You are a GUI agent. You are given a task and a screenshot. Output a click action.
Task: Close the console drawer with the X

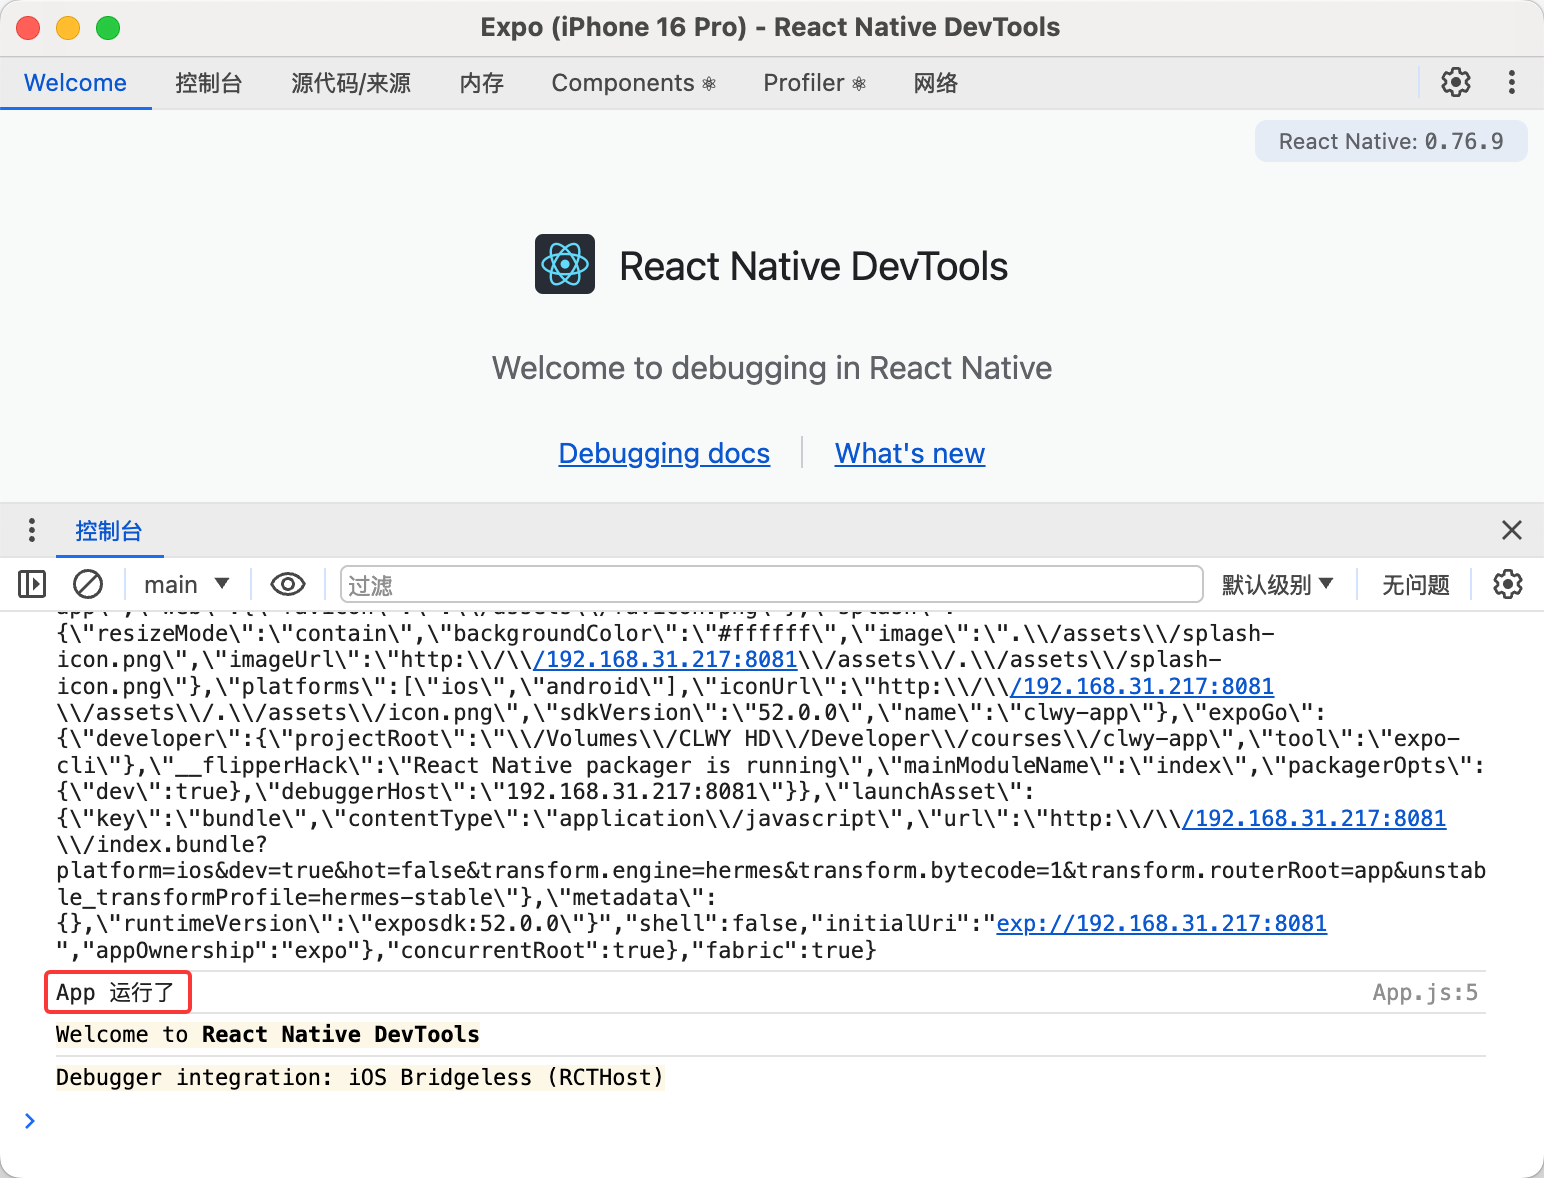tap(1511, 530)
